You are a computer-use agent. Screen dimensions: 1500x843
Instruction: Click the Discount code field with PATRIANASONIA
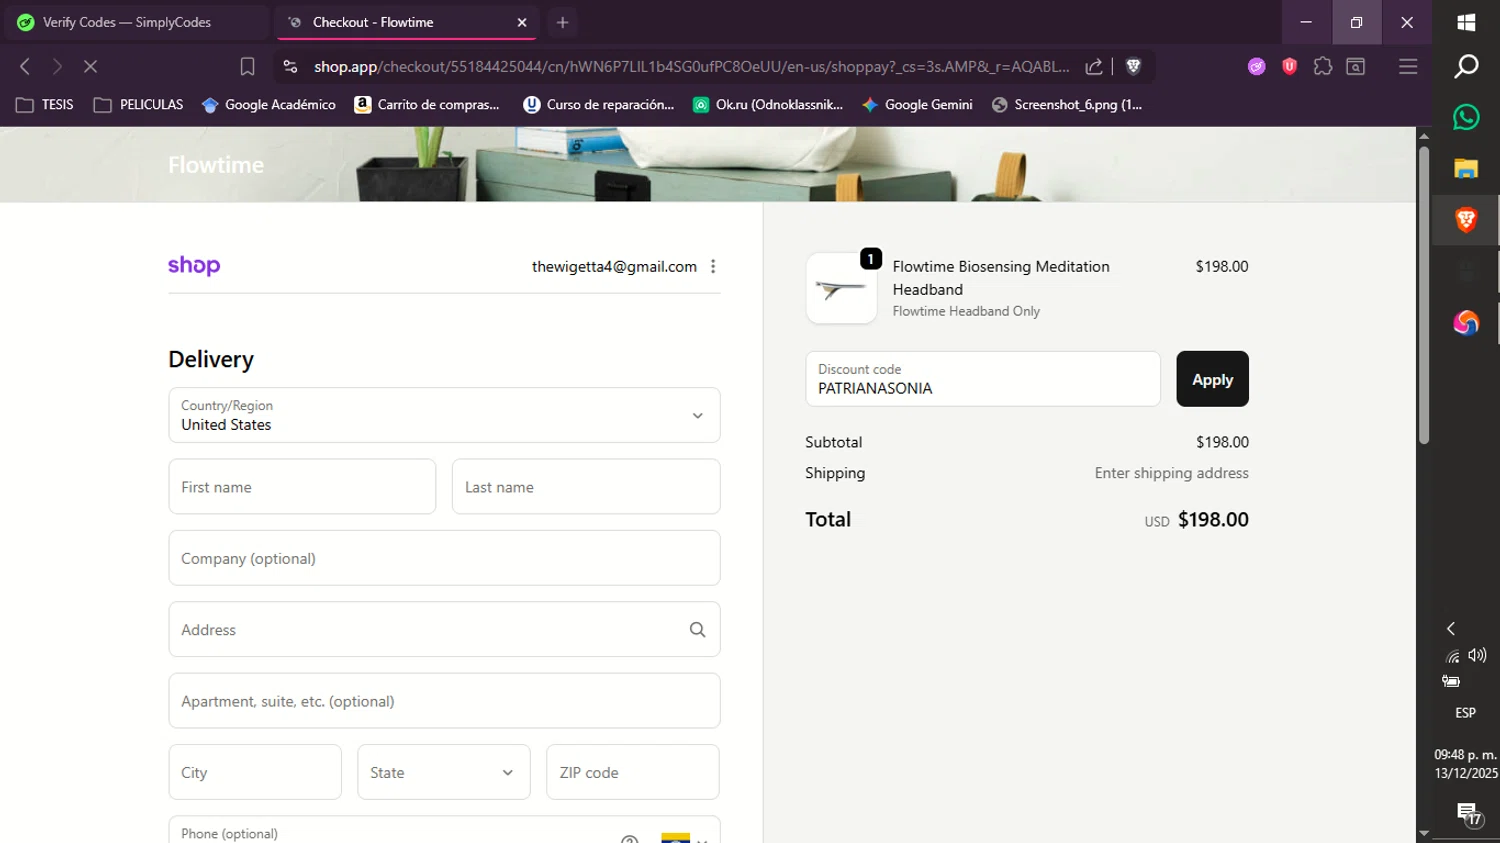[983, 379]
